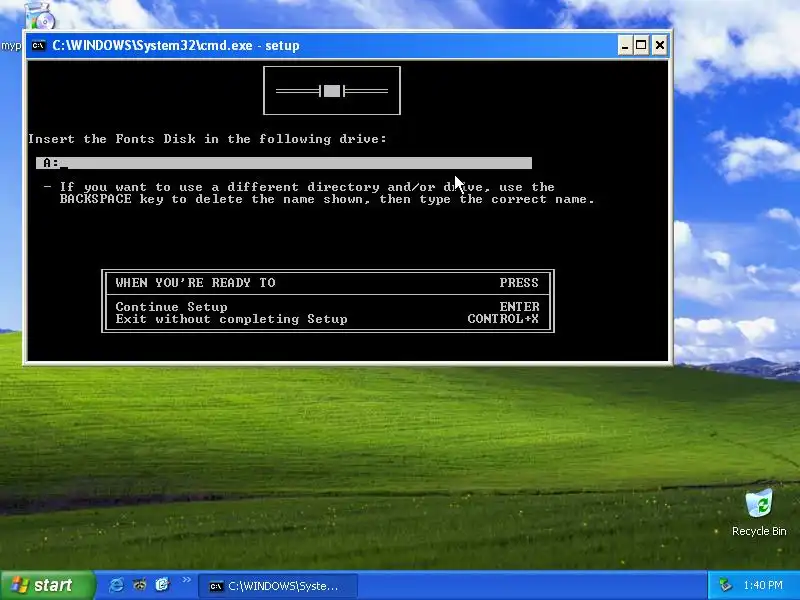
Task: Maximize the cmd.exe setup window
Action: (x=642, y=45)
